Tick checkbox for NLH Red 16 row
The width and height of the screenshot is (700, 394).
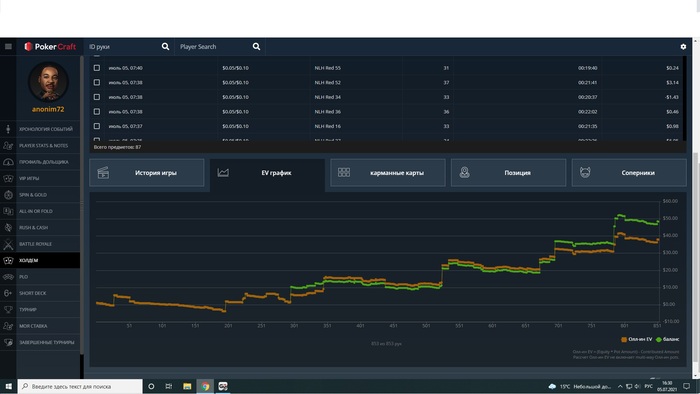coord(96,126)
